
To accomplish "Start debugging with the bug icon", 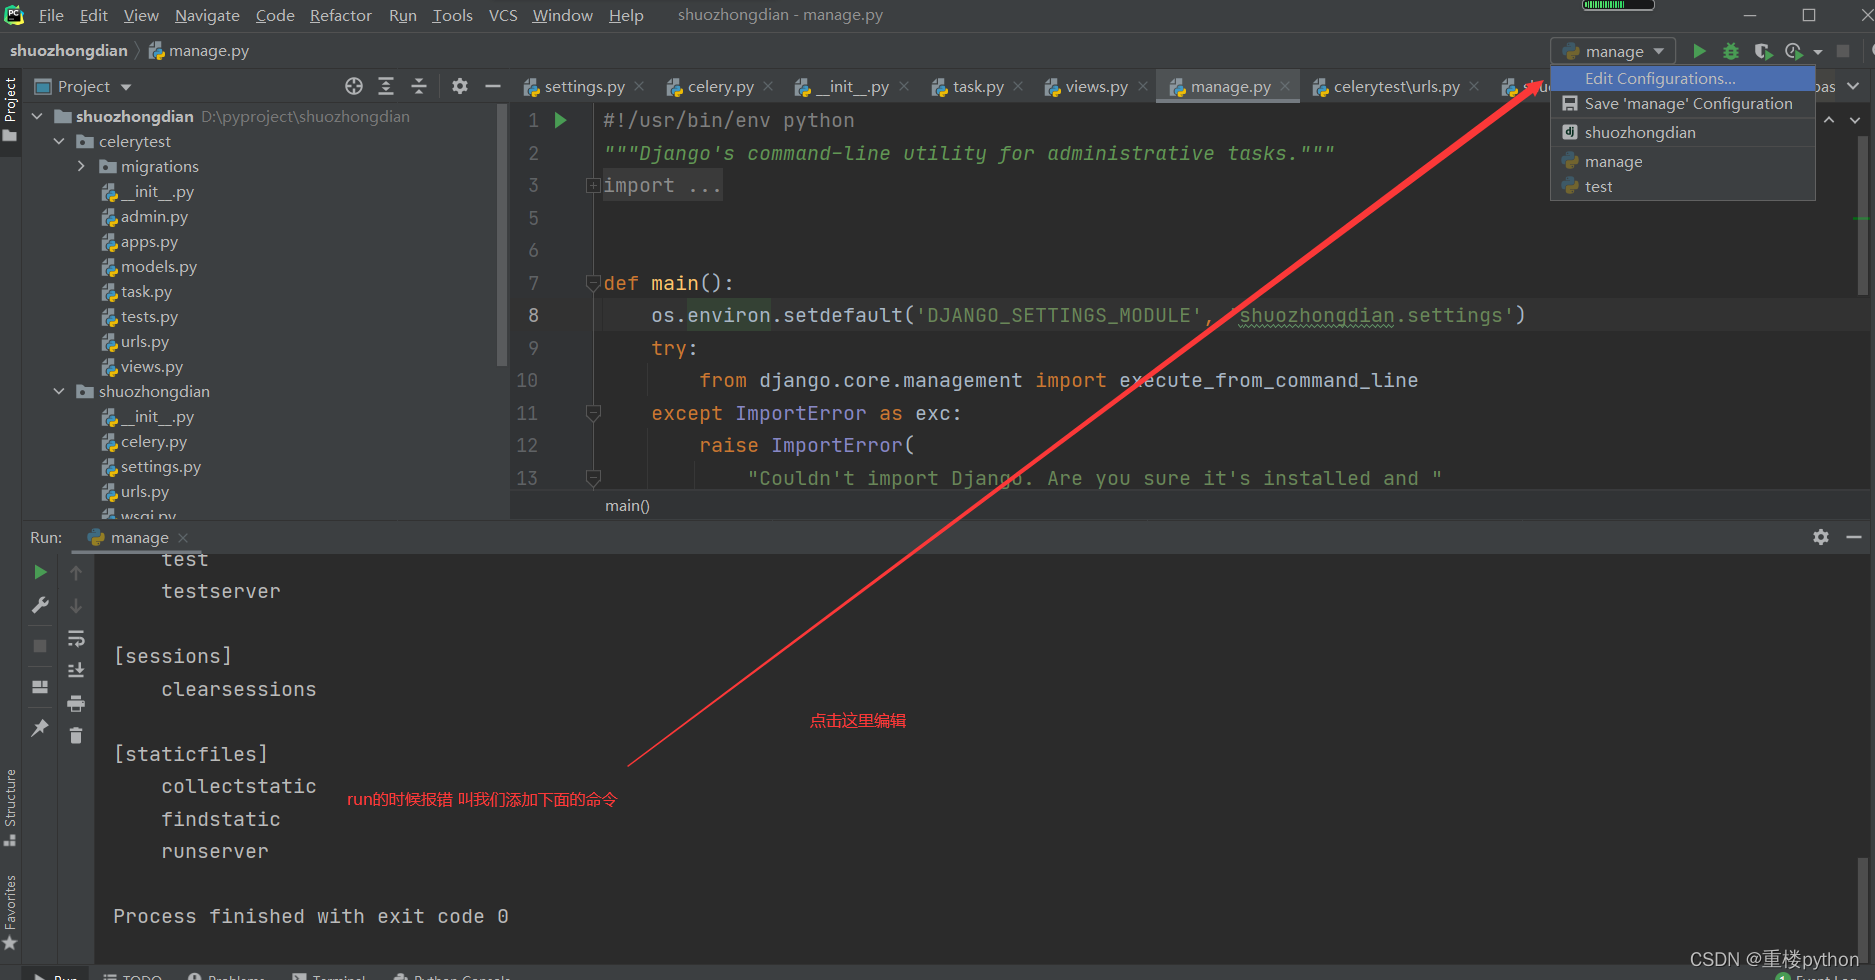I will tap(1731, 51).
